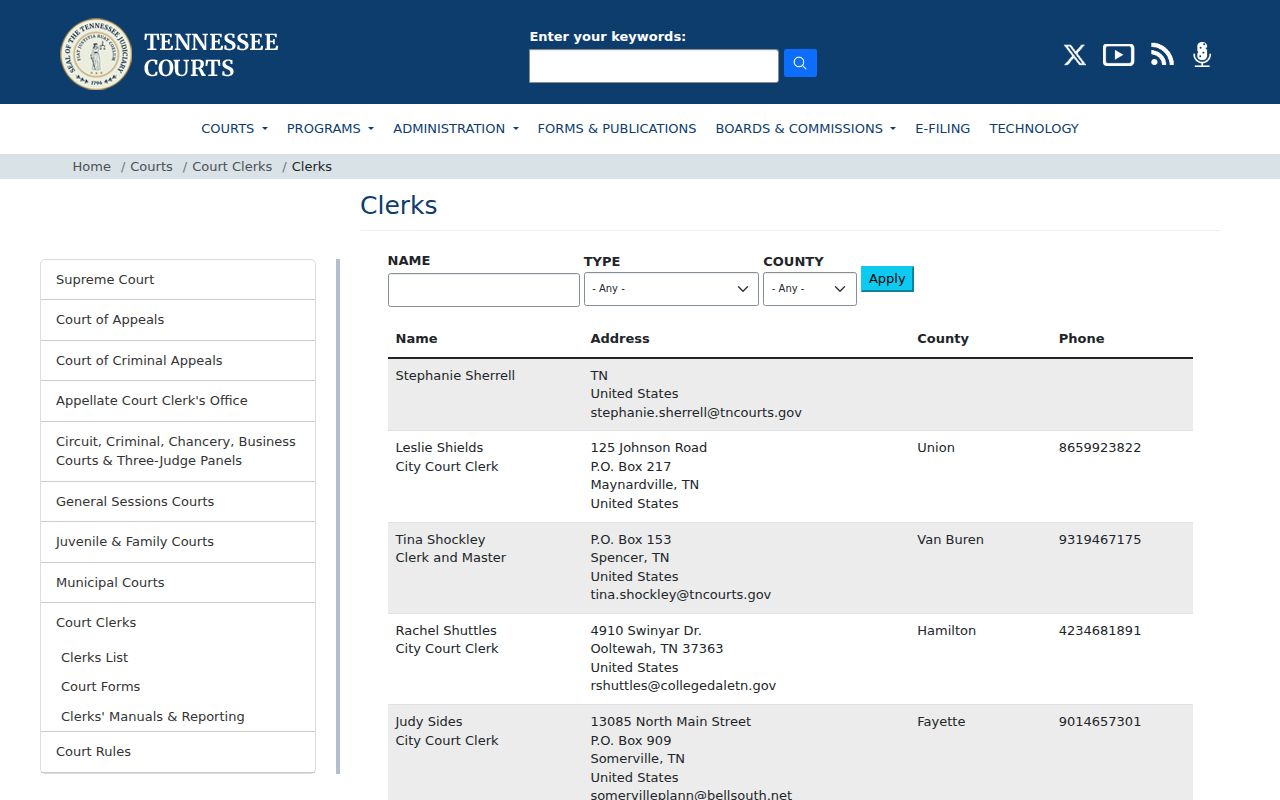Click the name Tina Shockley
The image size is (1280, 800).
(x=440, y=540)
